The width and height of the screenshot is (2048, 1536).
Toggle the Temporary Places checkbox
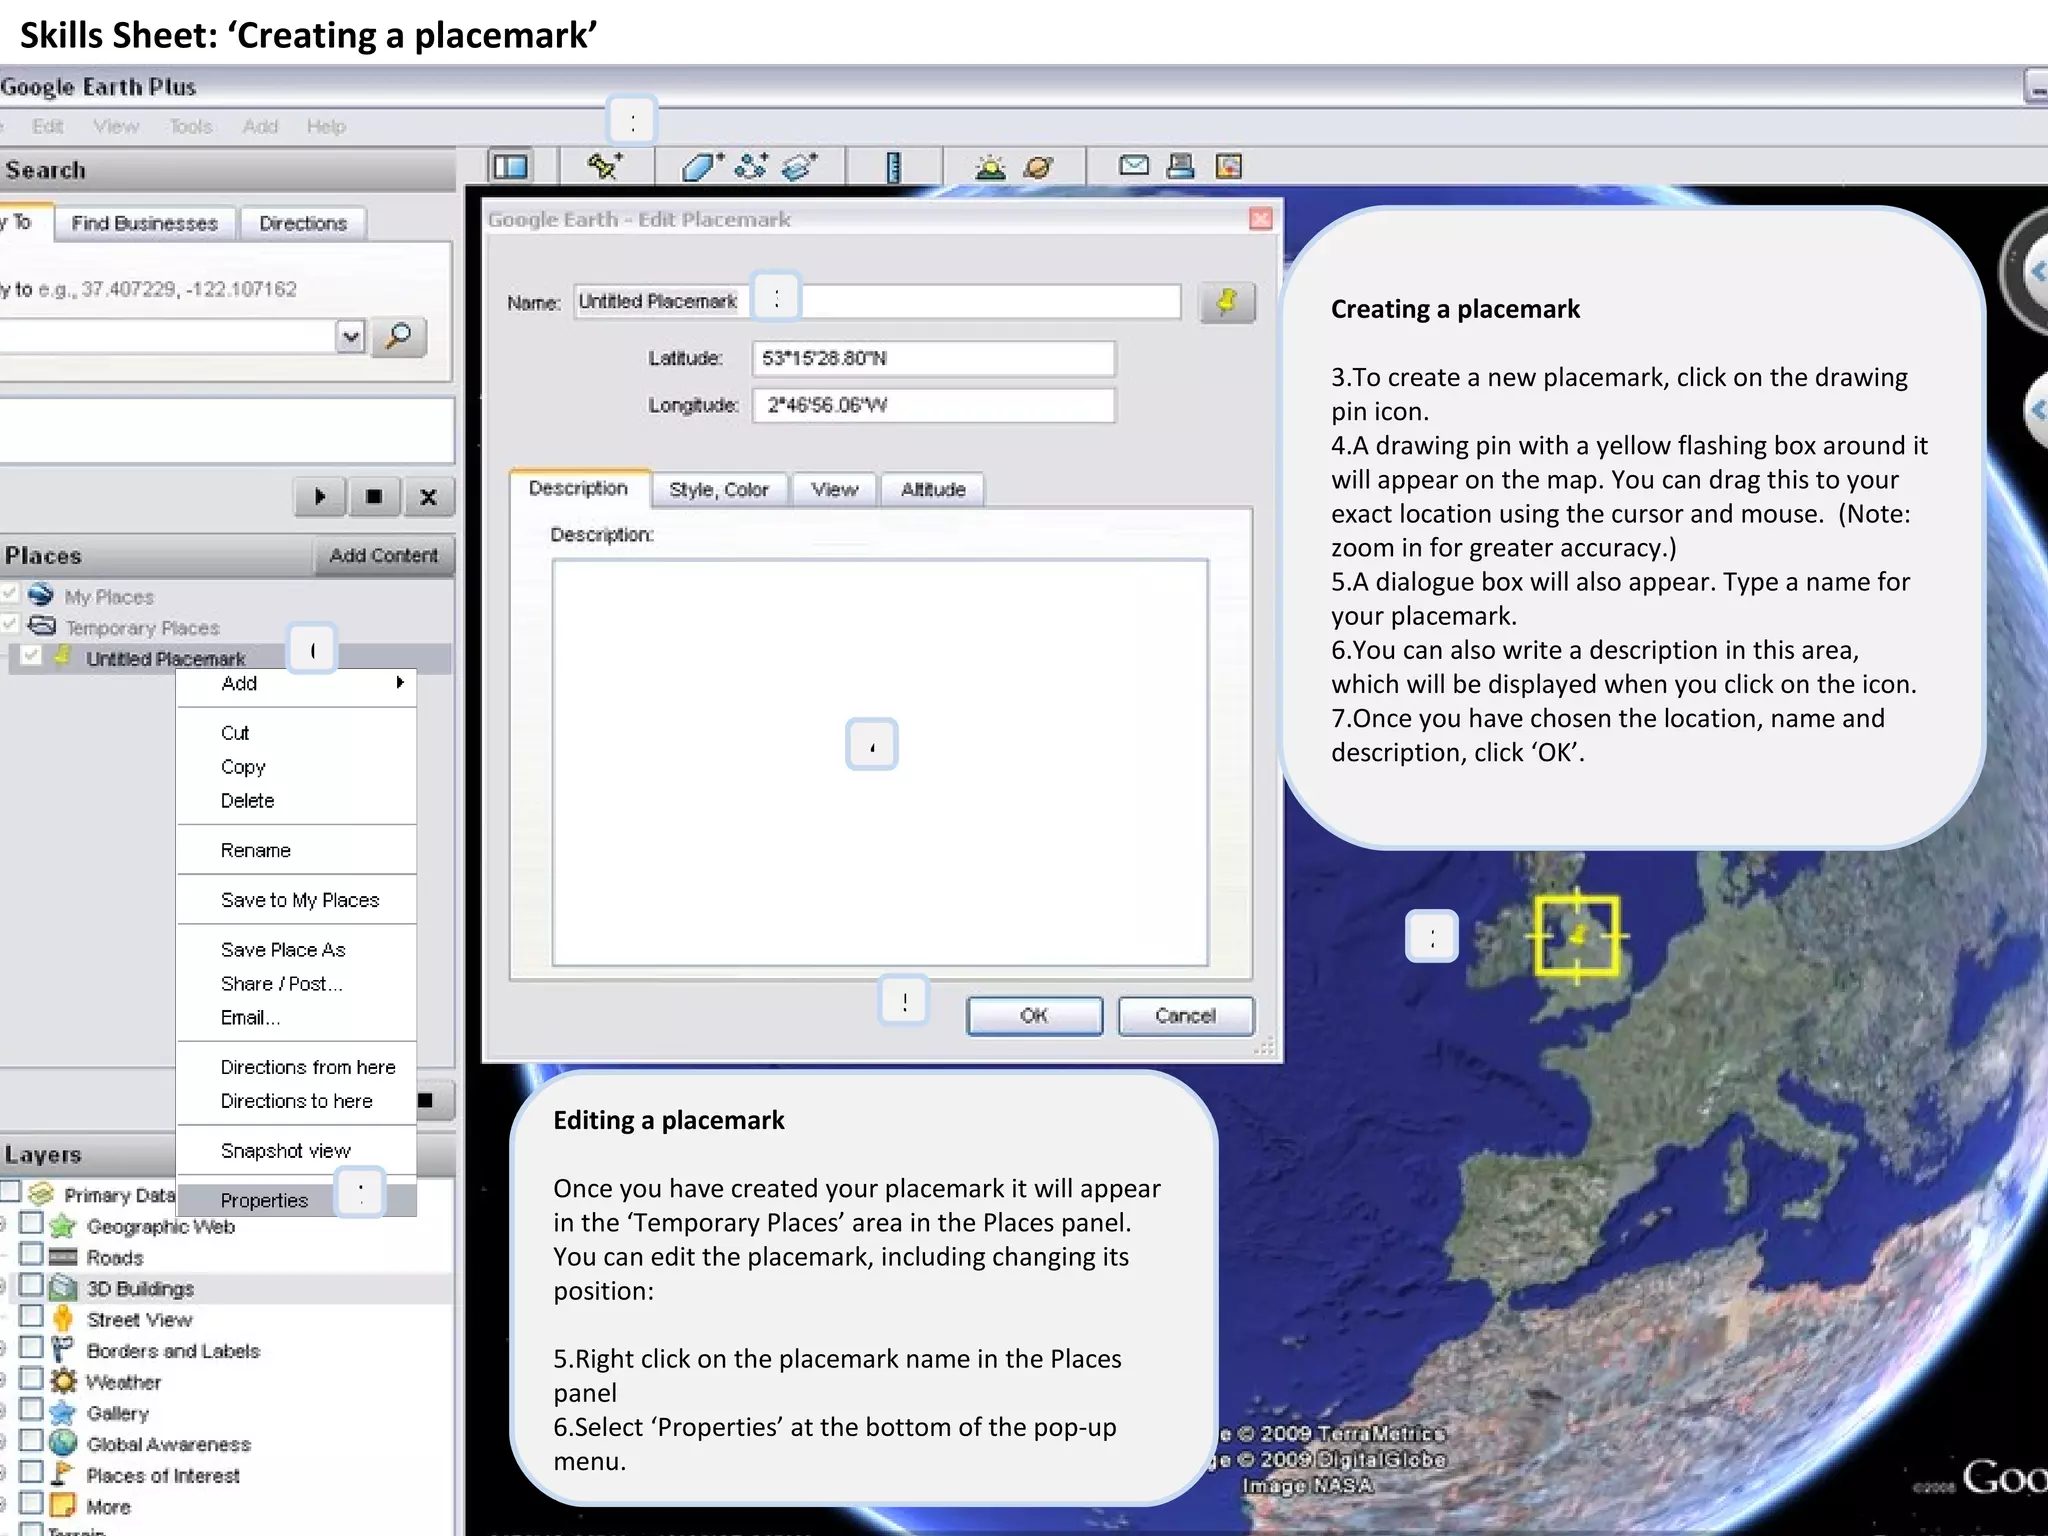[10, 625]
